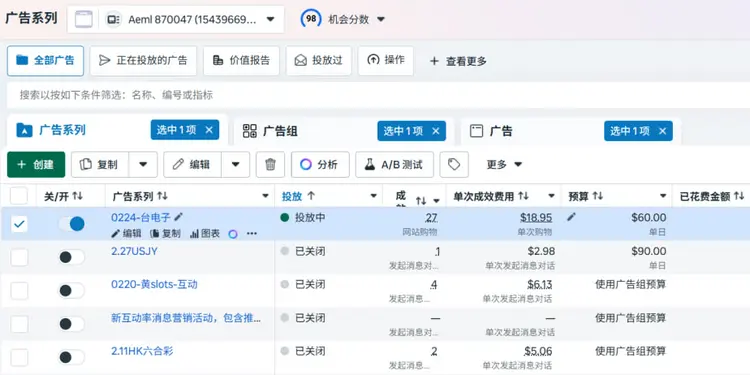
Task: Uncheck the 0224-台电子 row checkbox
Action: (x=19, y=224)
